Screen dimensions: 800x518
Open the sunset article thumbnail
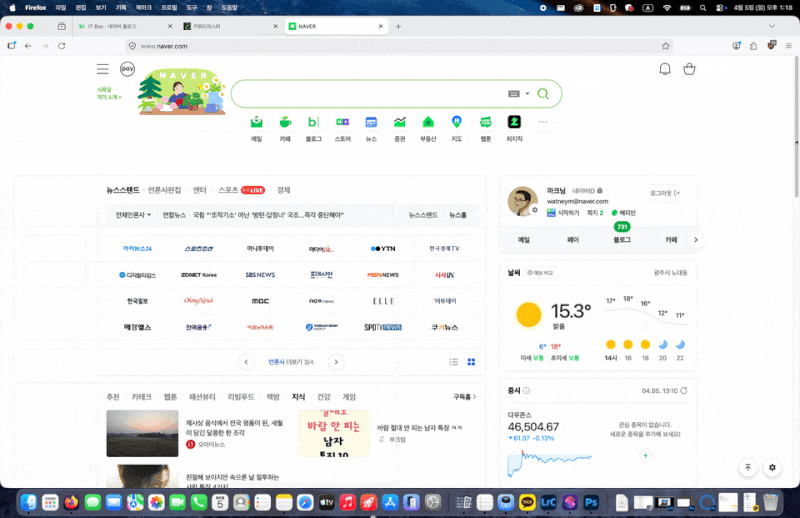coord(142,433)
